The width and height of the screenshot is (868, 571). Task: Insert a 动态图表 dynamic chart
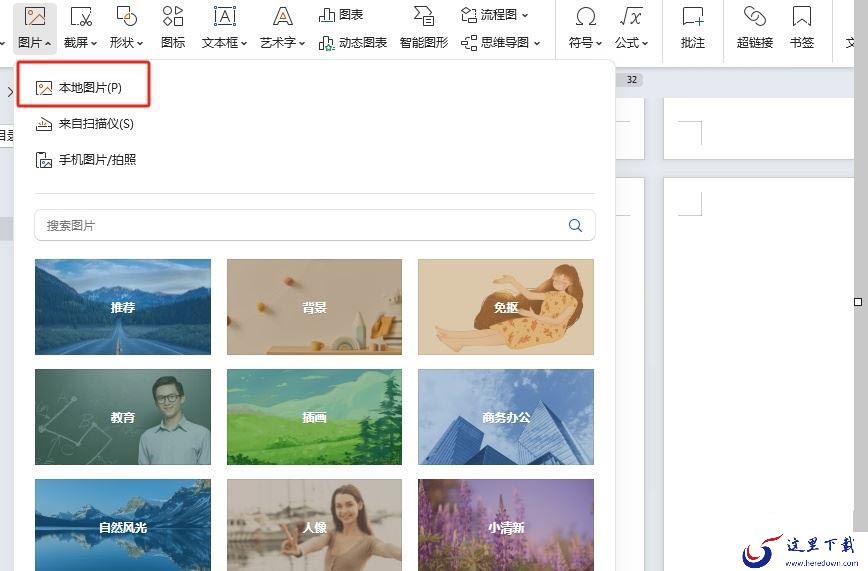(x=353, y=43)
